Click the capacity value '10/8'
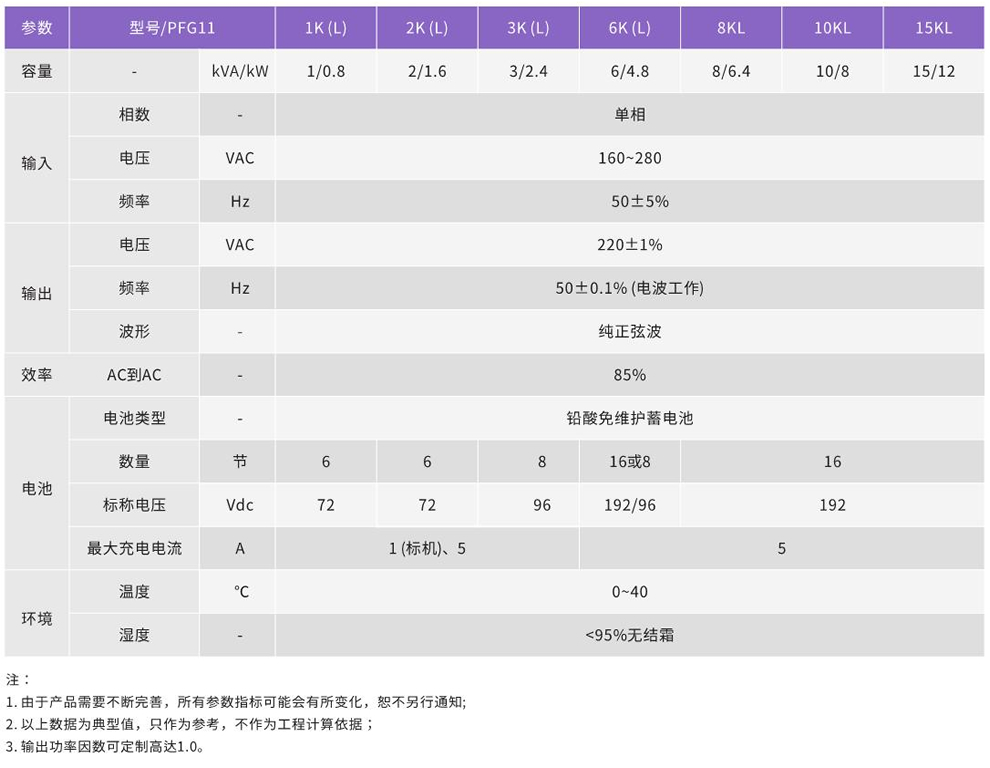This screenshot has height=768, width=990. tap(832, 71)
